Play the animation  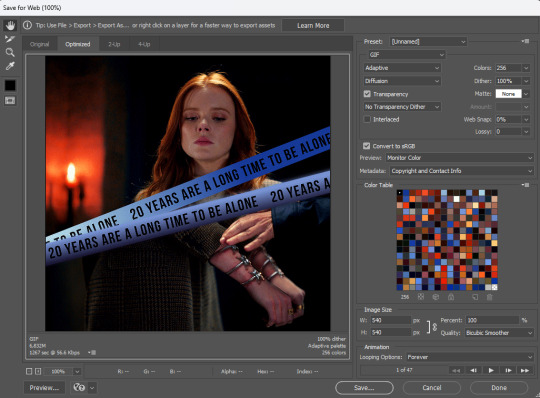(491, 370)
